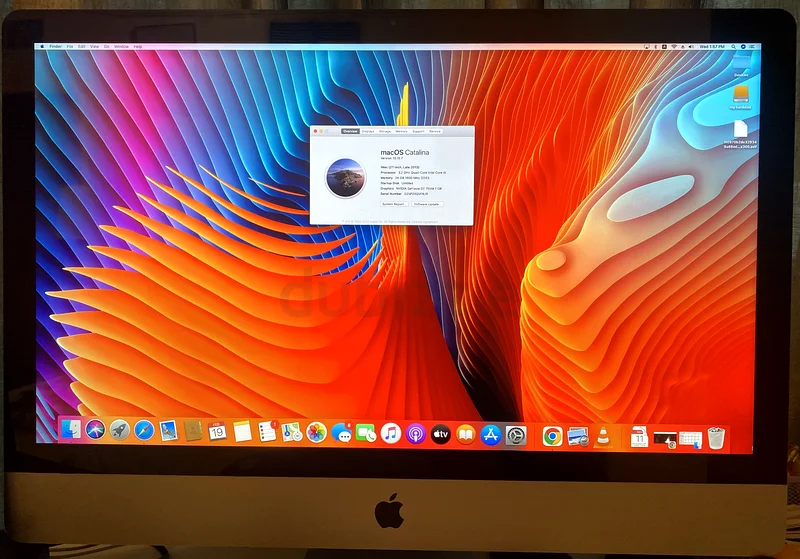Open the dark window stack in Dock
Viewport: 800px width, 559px height.
(x=665, y=440)
